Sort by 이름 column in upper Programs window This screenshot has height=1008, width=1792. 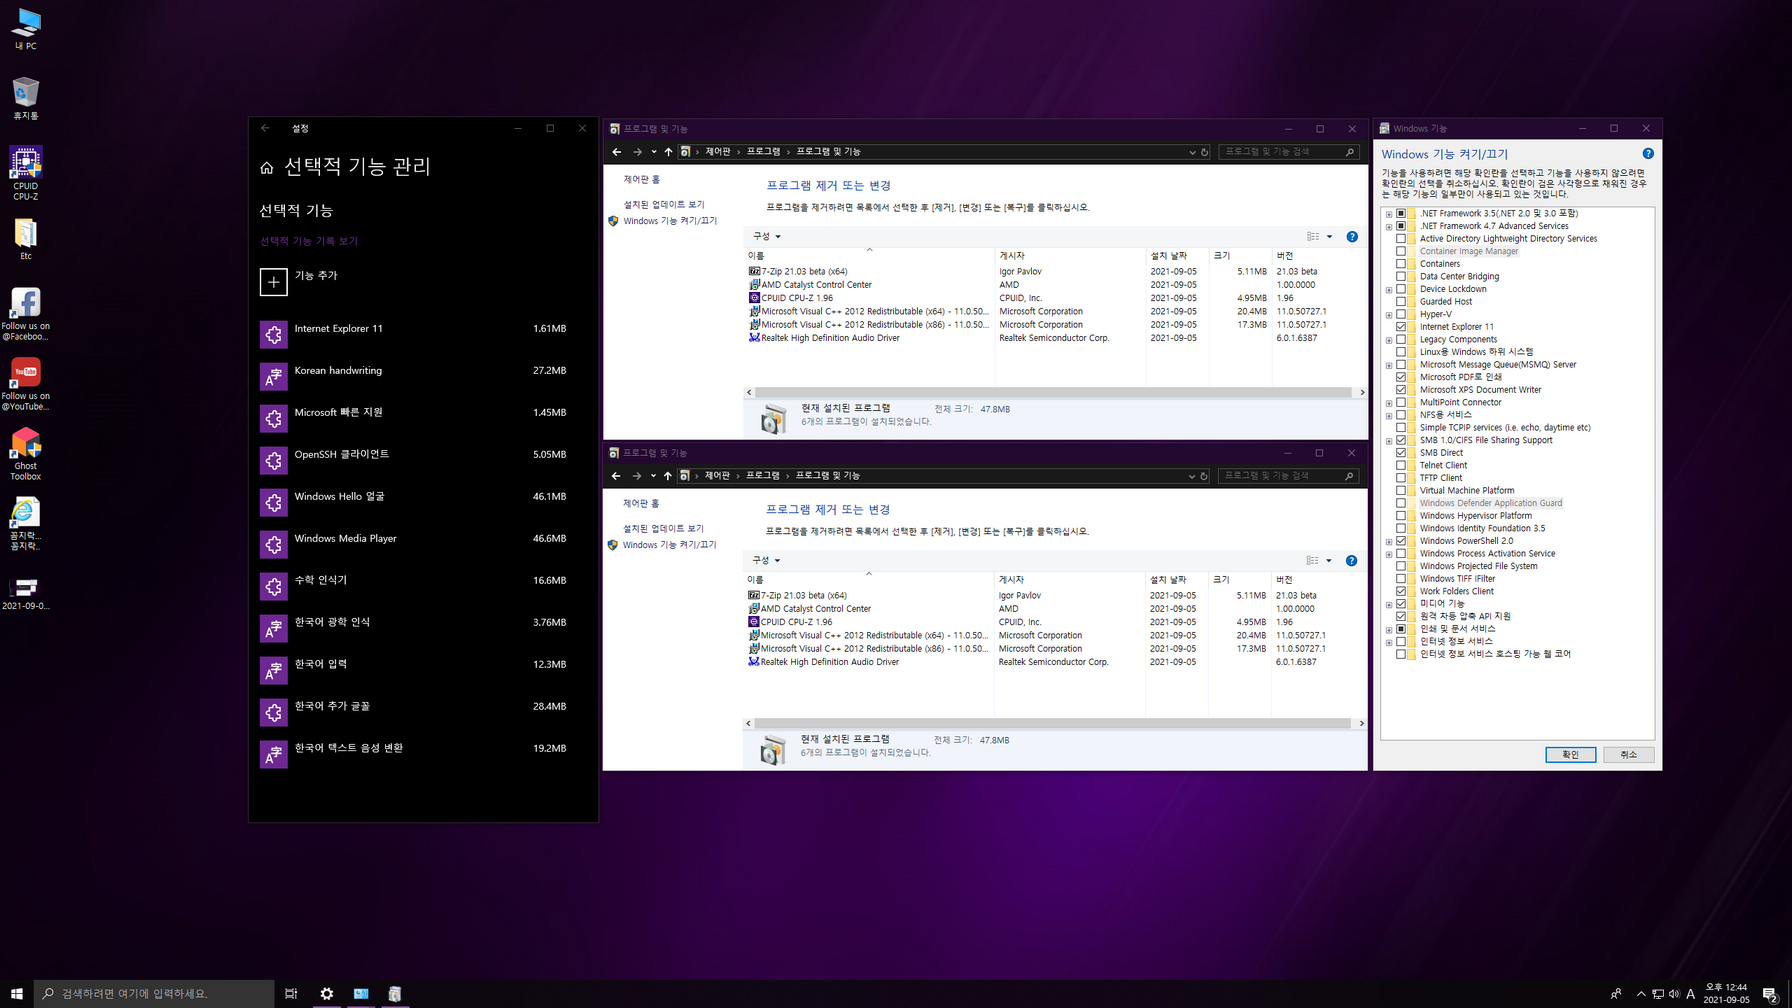click(870, 256)
